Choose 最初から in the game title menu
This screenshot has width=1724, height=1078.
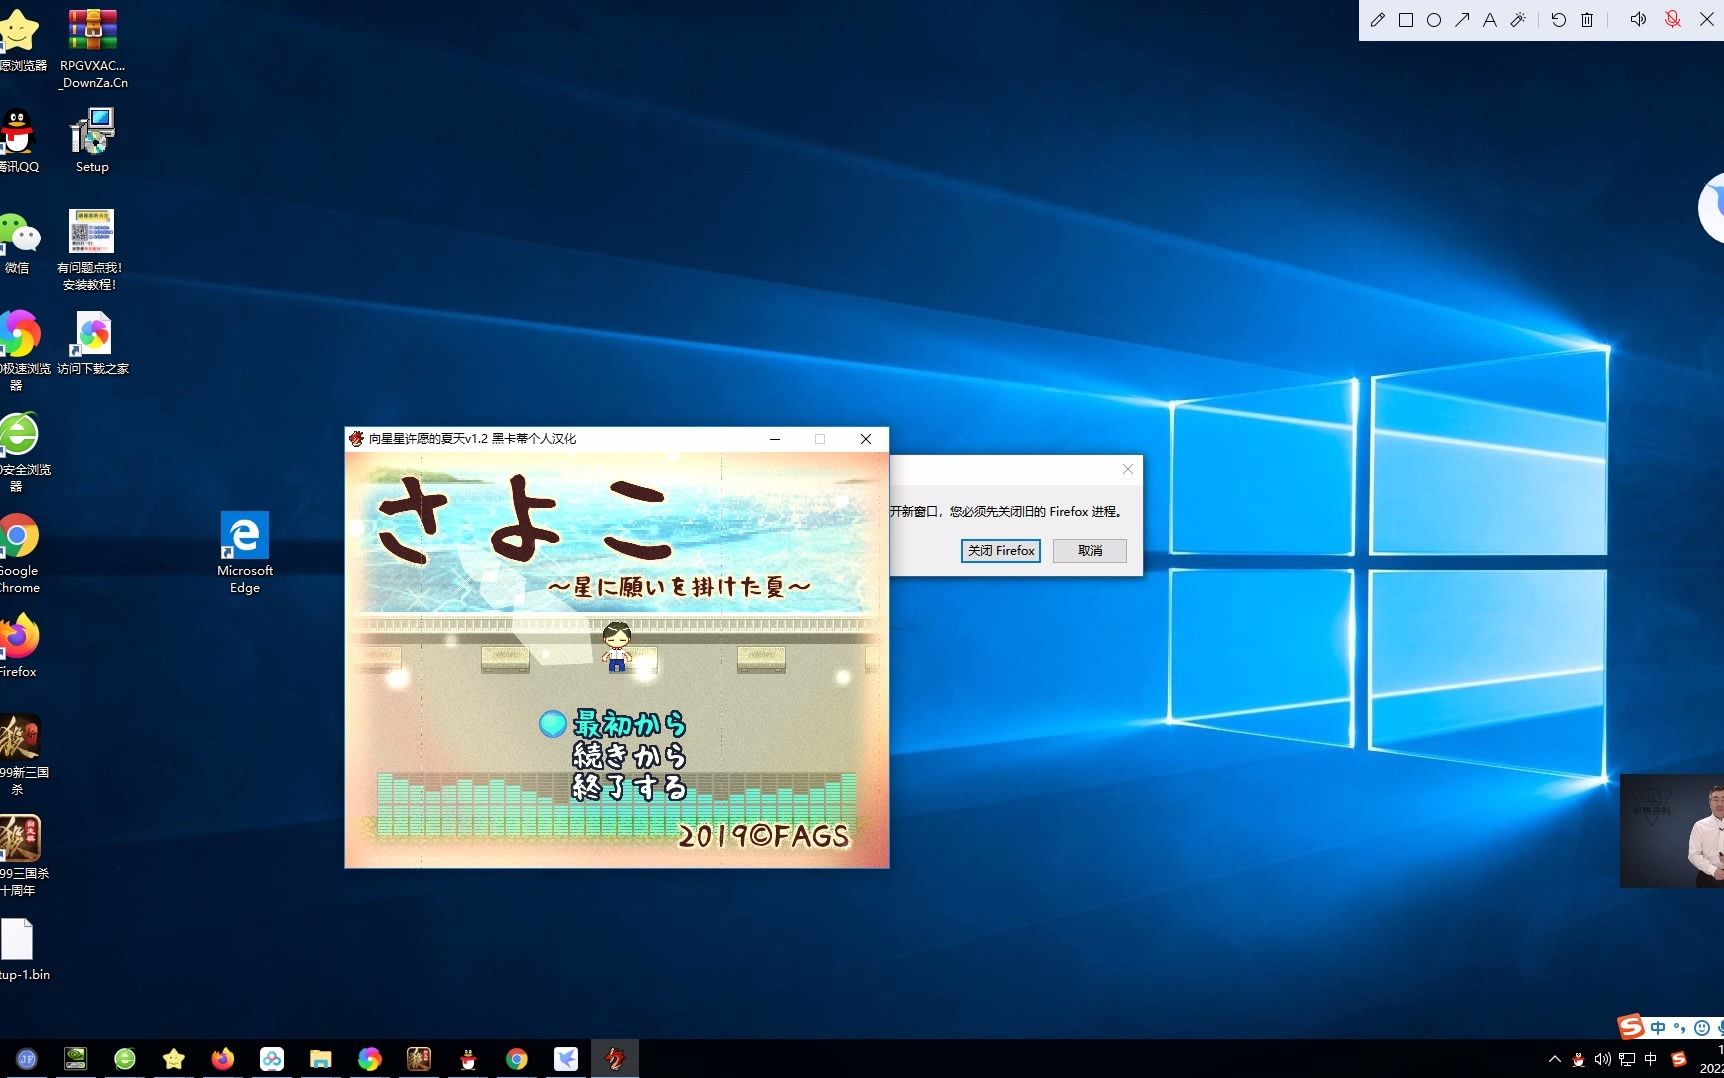(629, 723)
